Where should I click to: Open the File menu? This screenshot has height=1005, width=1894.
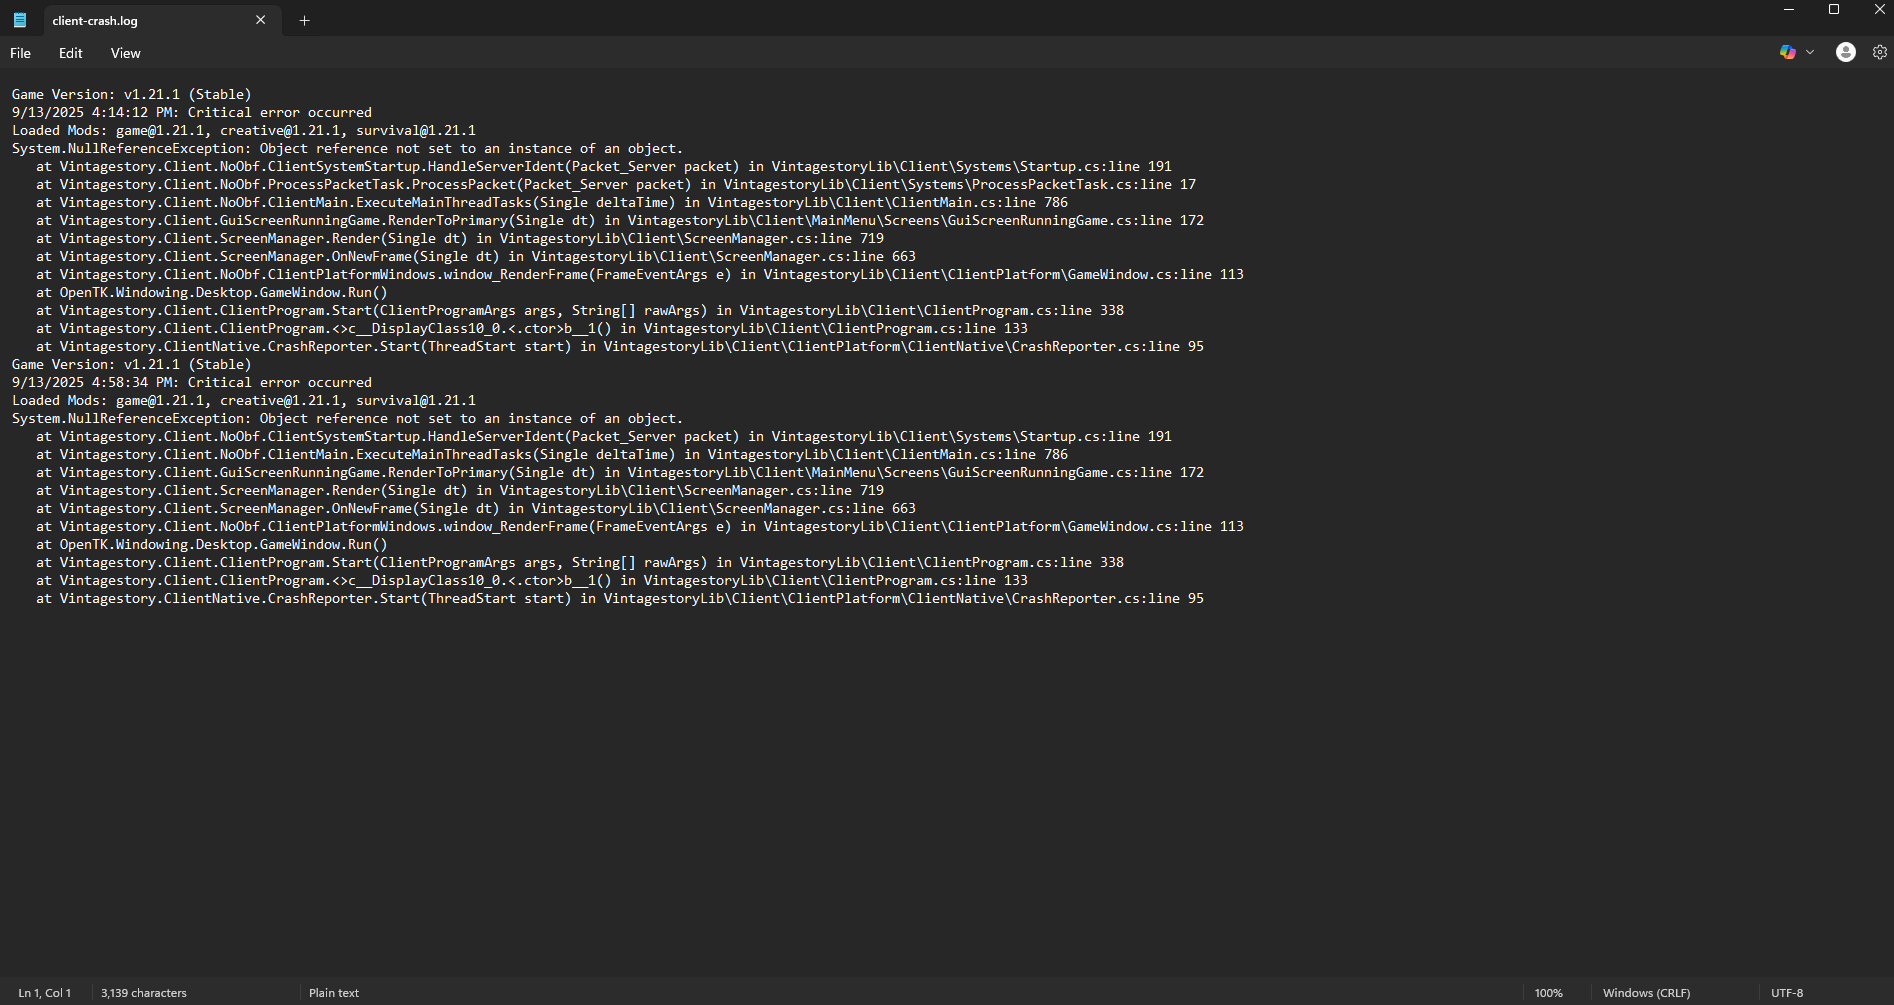pyautogui.click(x=20, y=53)
